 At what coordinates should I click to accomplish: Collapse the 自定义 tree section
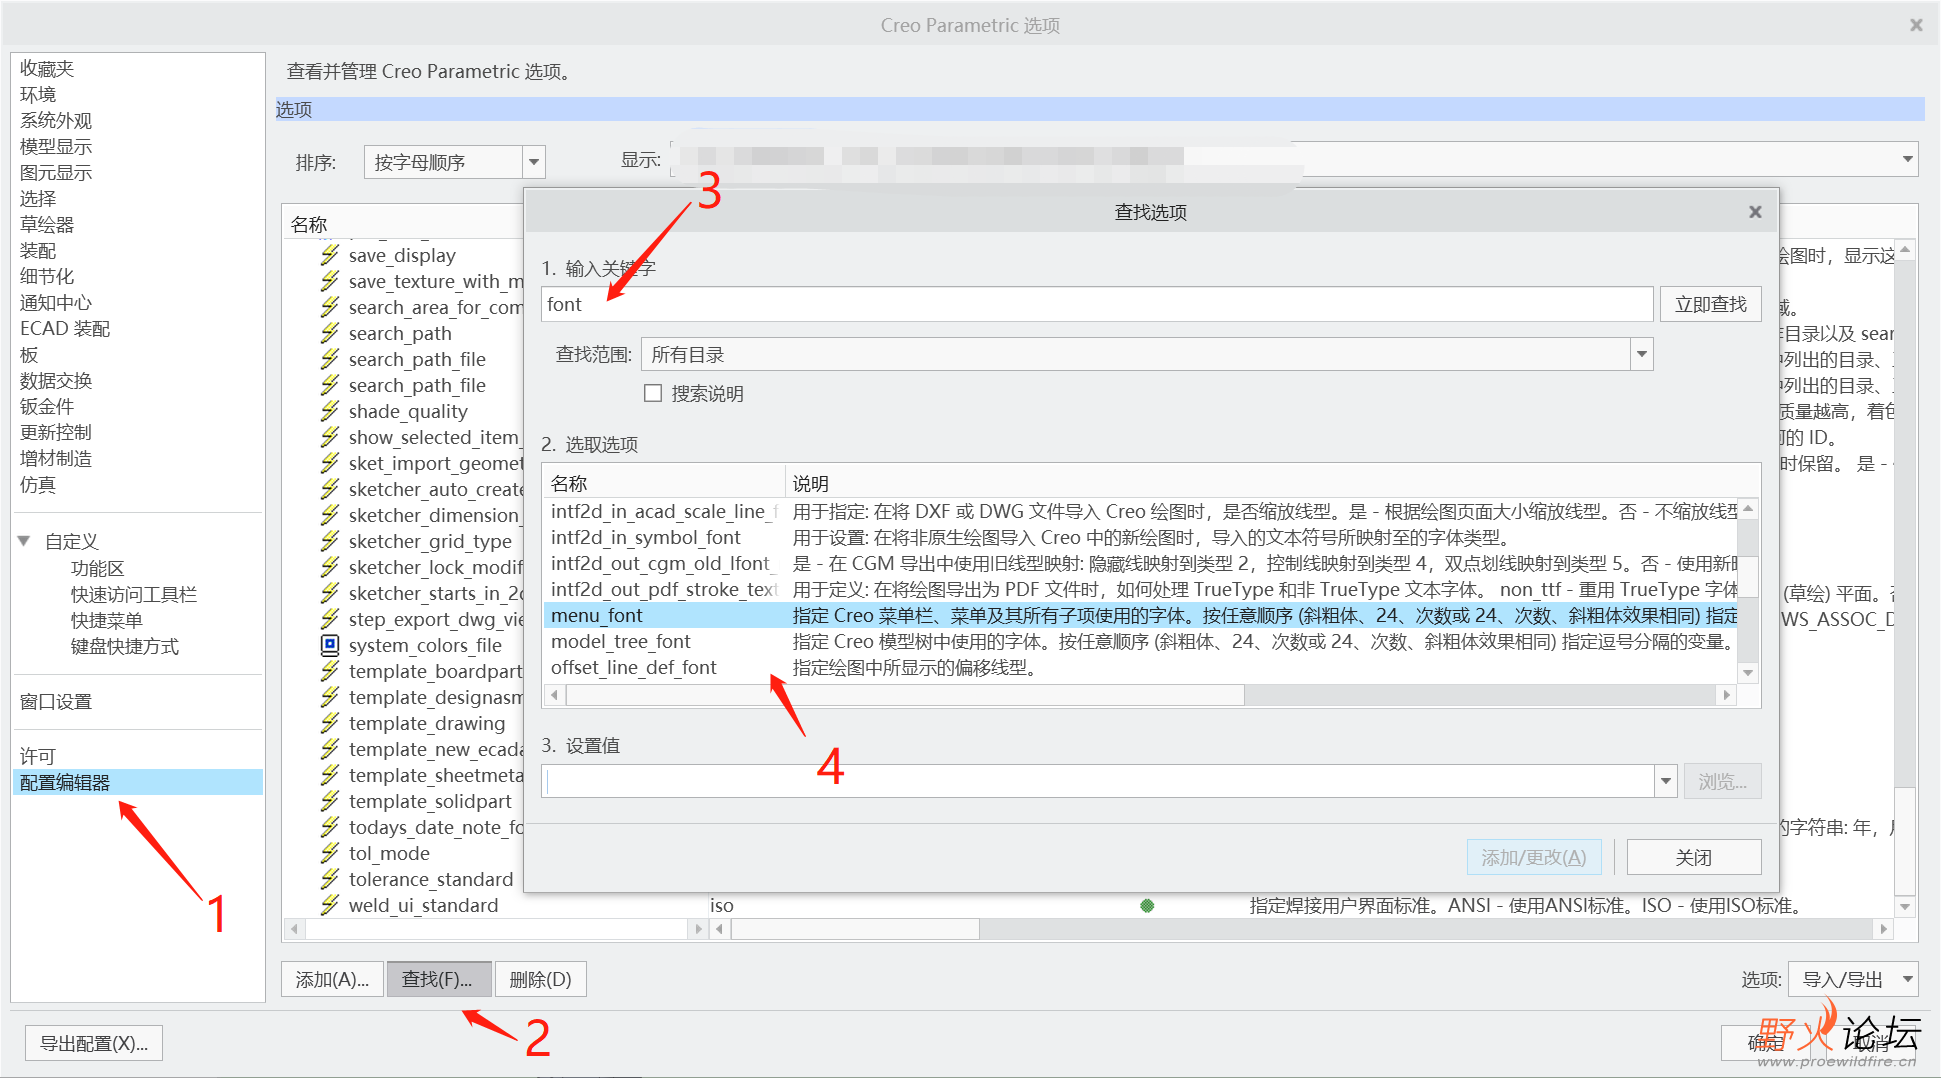click(x=24, y=541)
